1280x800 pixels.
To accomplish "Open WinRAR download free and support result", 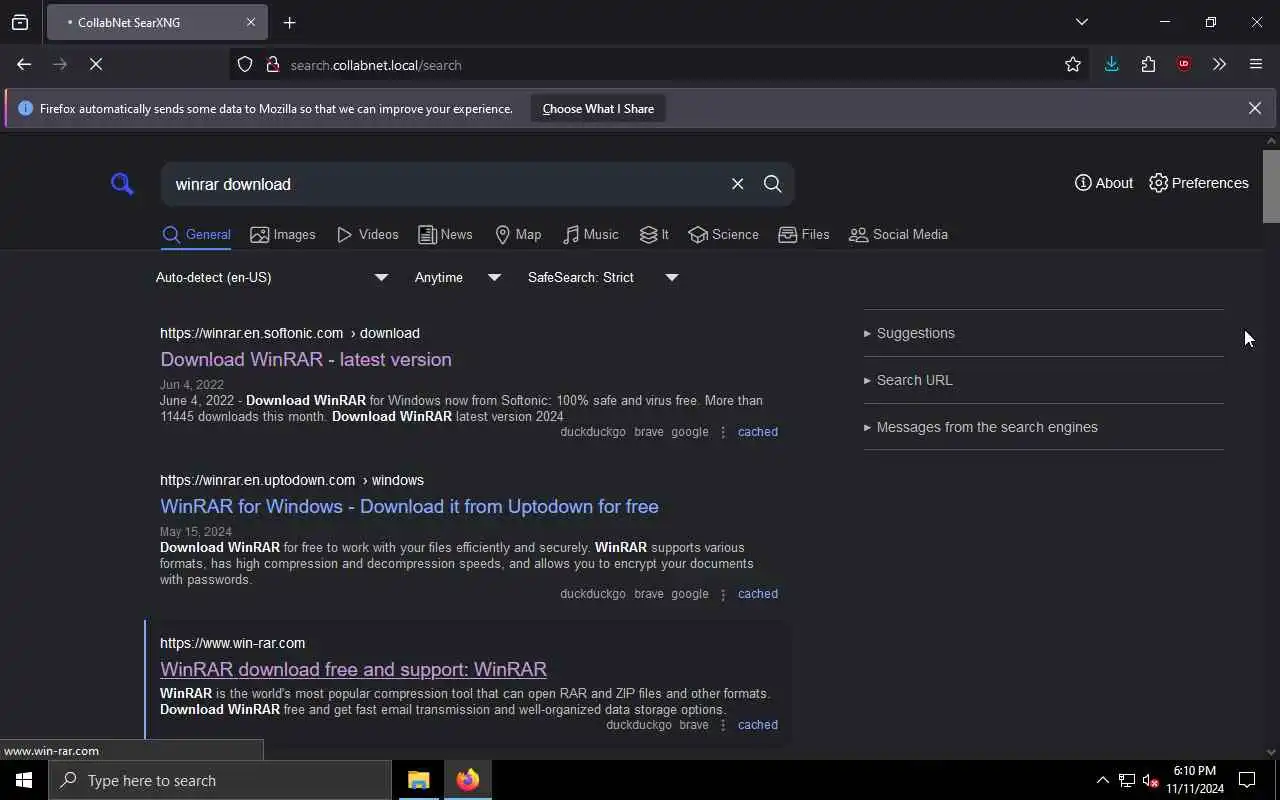I will [353, 669].
